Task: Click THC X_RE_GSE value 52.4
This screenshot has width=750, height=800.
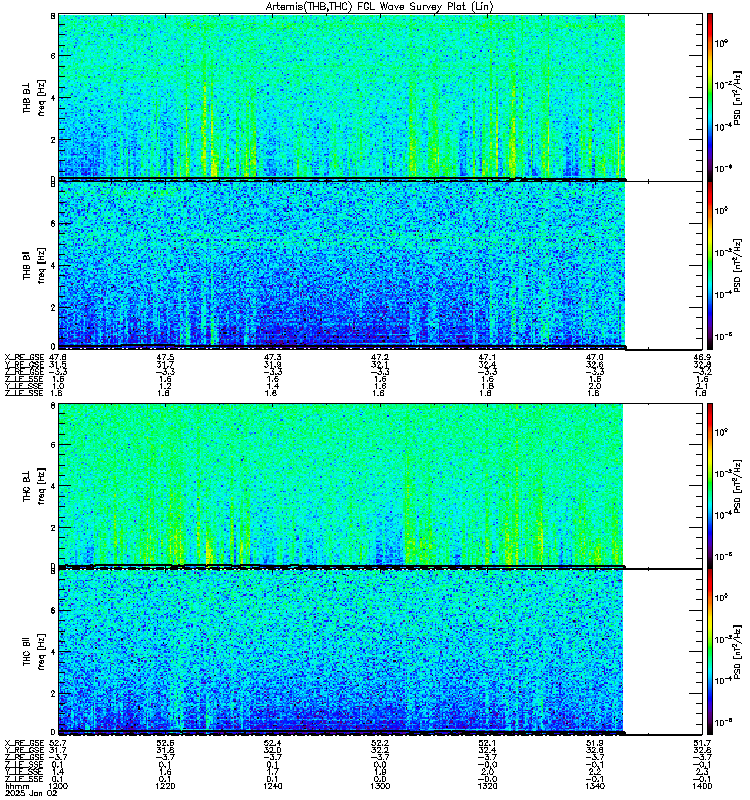Action: 272,743
